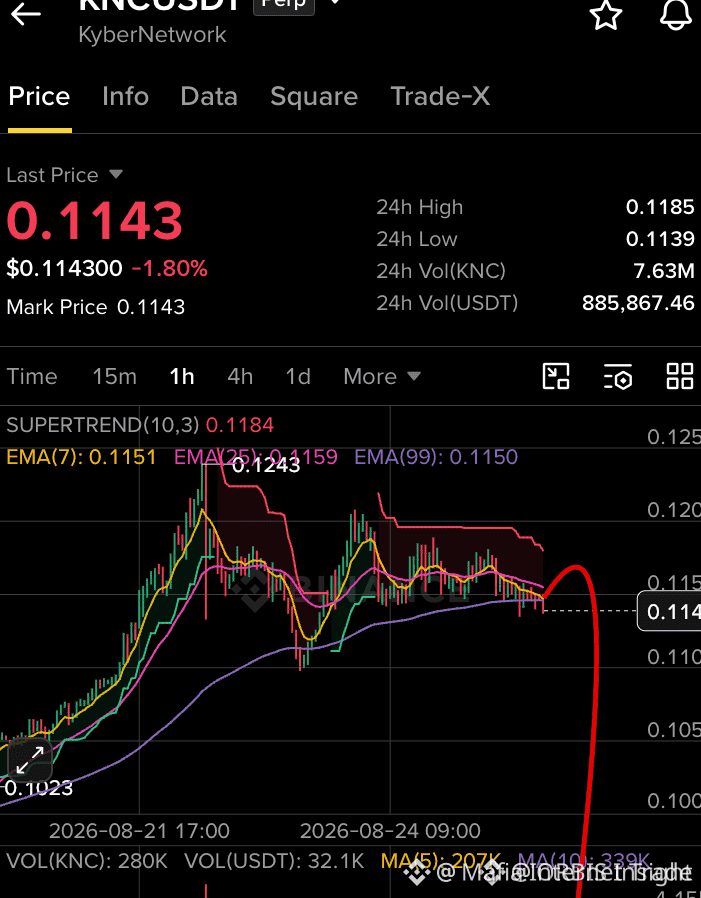Viewport: 701px width, 898px height.
Task: Expand the Last Price dropdown
Action: [x=116, y=174]
